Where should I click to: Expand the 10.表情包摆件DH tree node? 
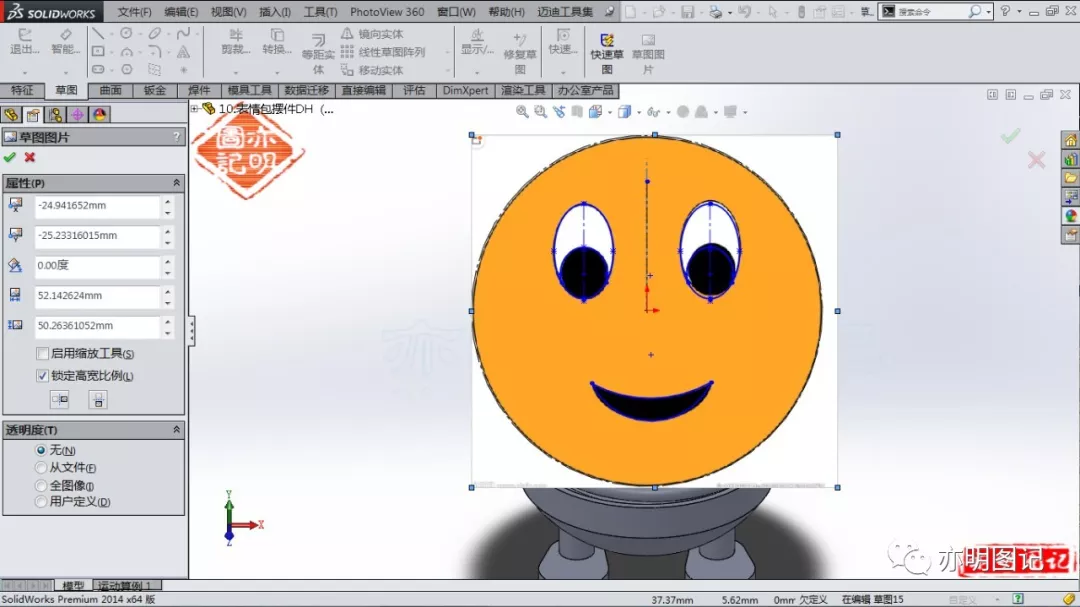(195, 109)
